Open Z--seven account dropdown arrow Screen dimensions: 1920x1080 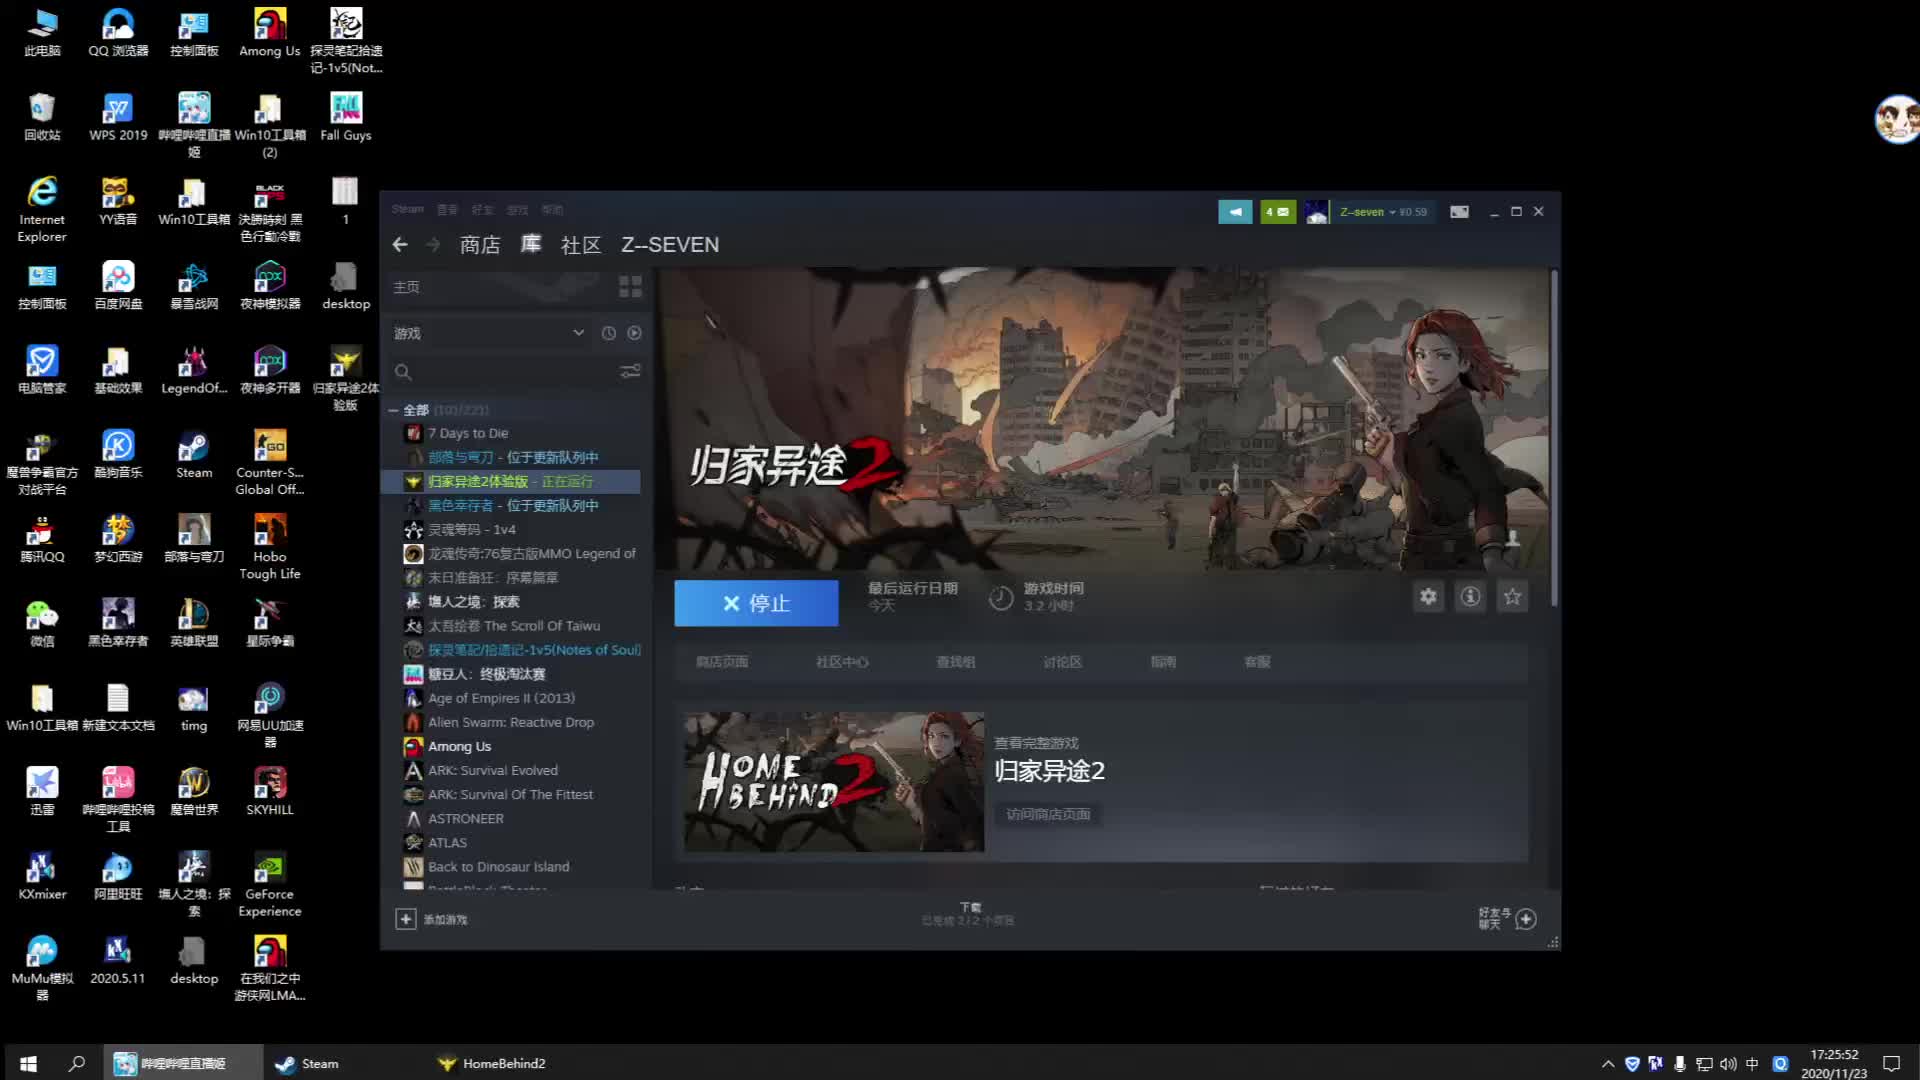pos(1392,213)
